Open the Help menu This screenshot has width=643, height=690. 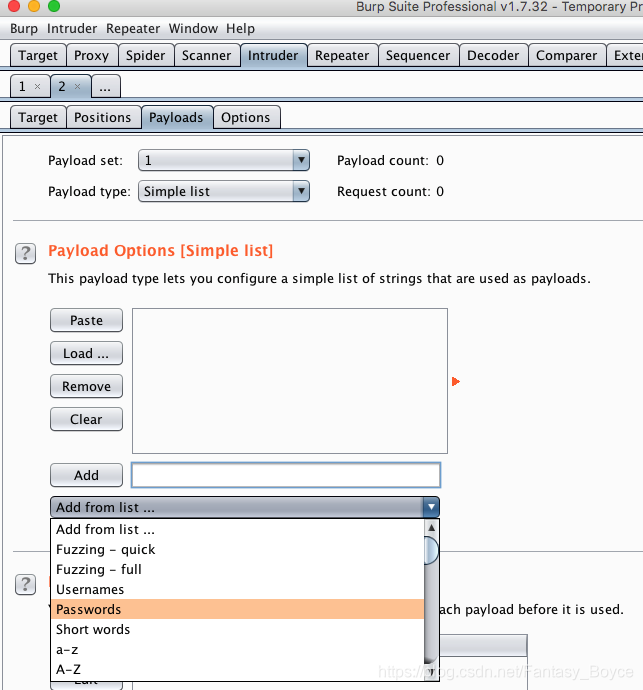[240, 29]
